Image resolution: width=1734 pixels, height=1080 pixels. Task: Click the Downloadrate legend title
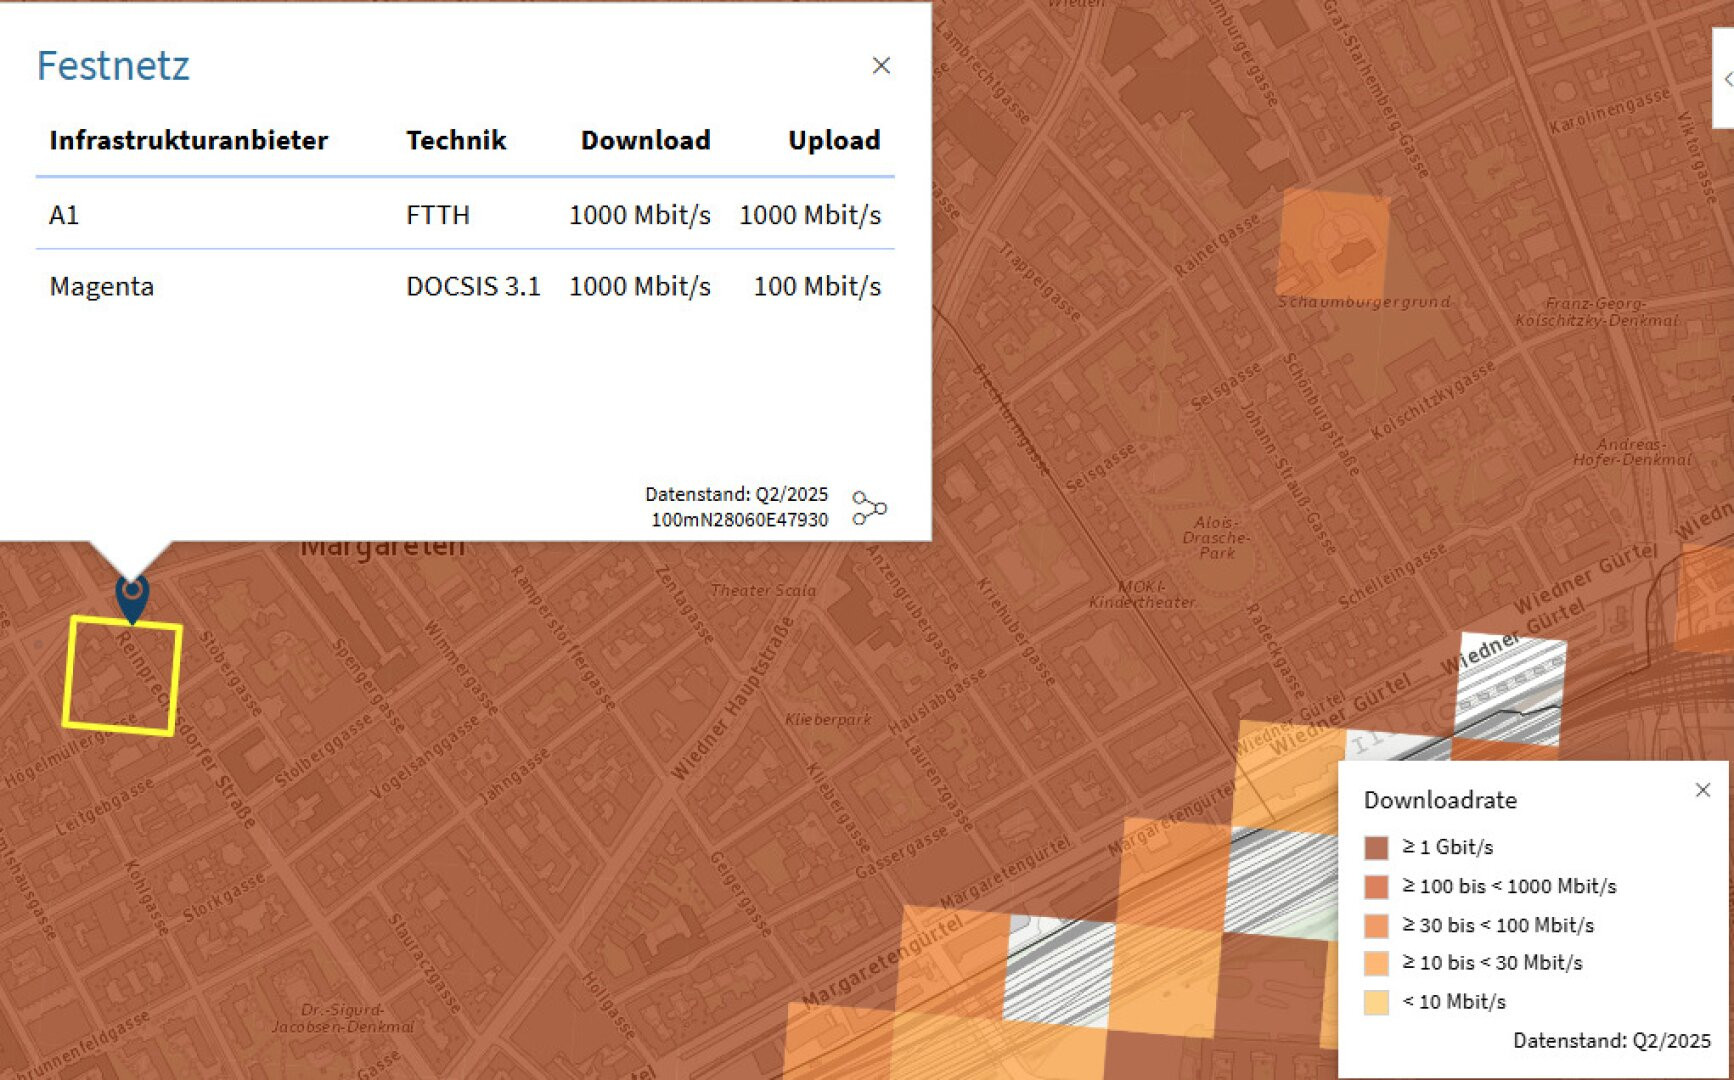tap(1440, 800)
